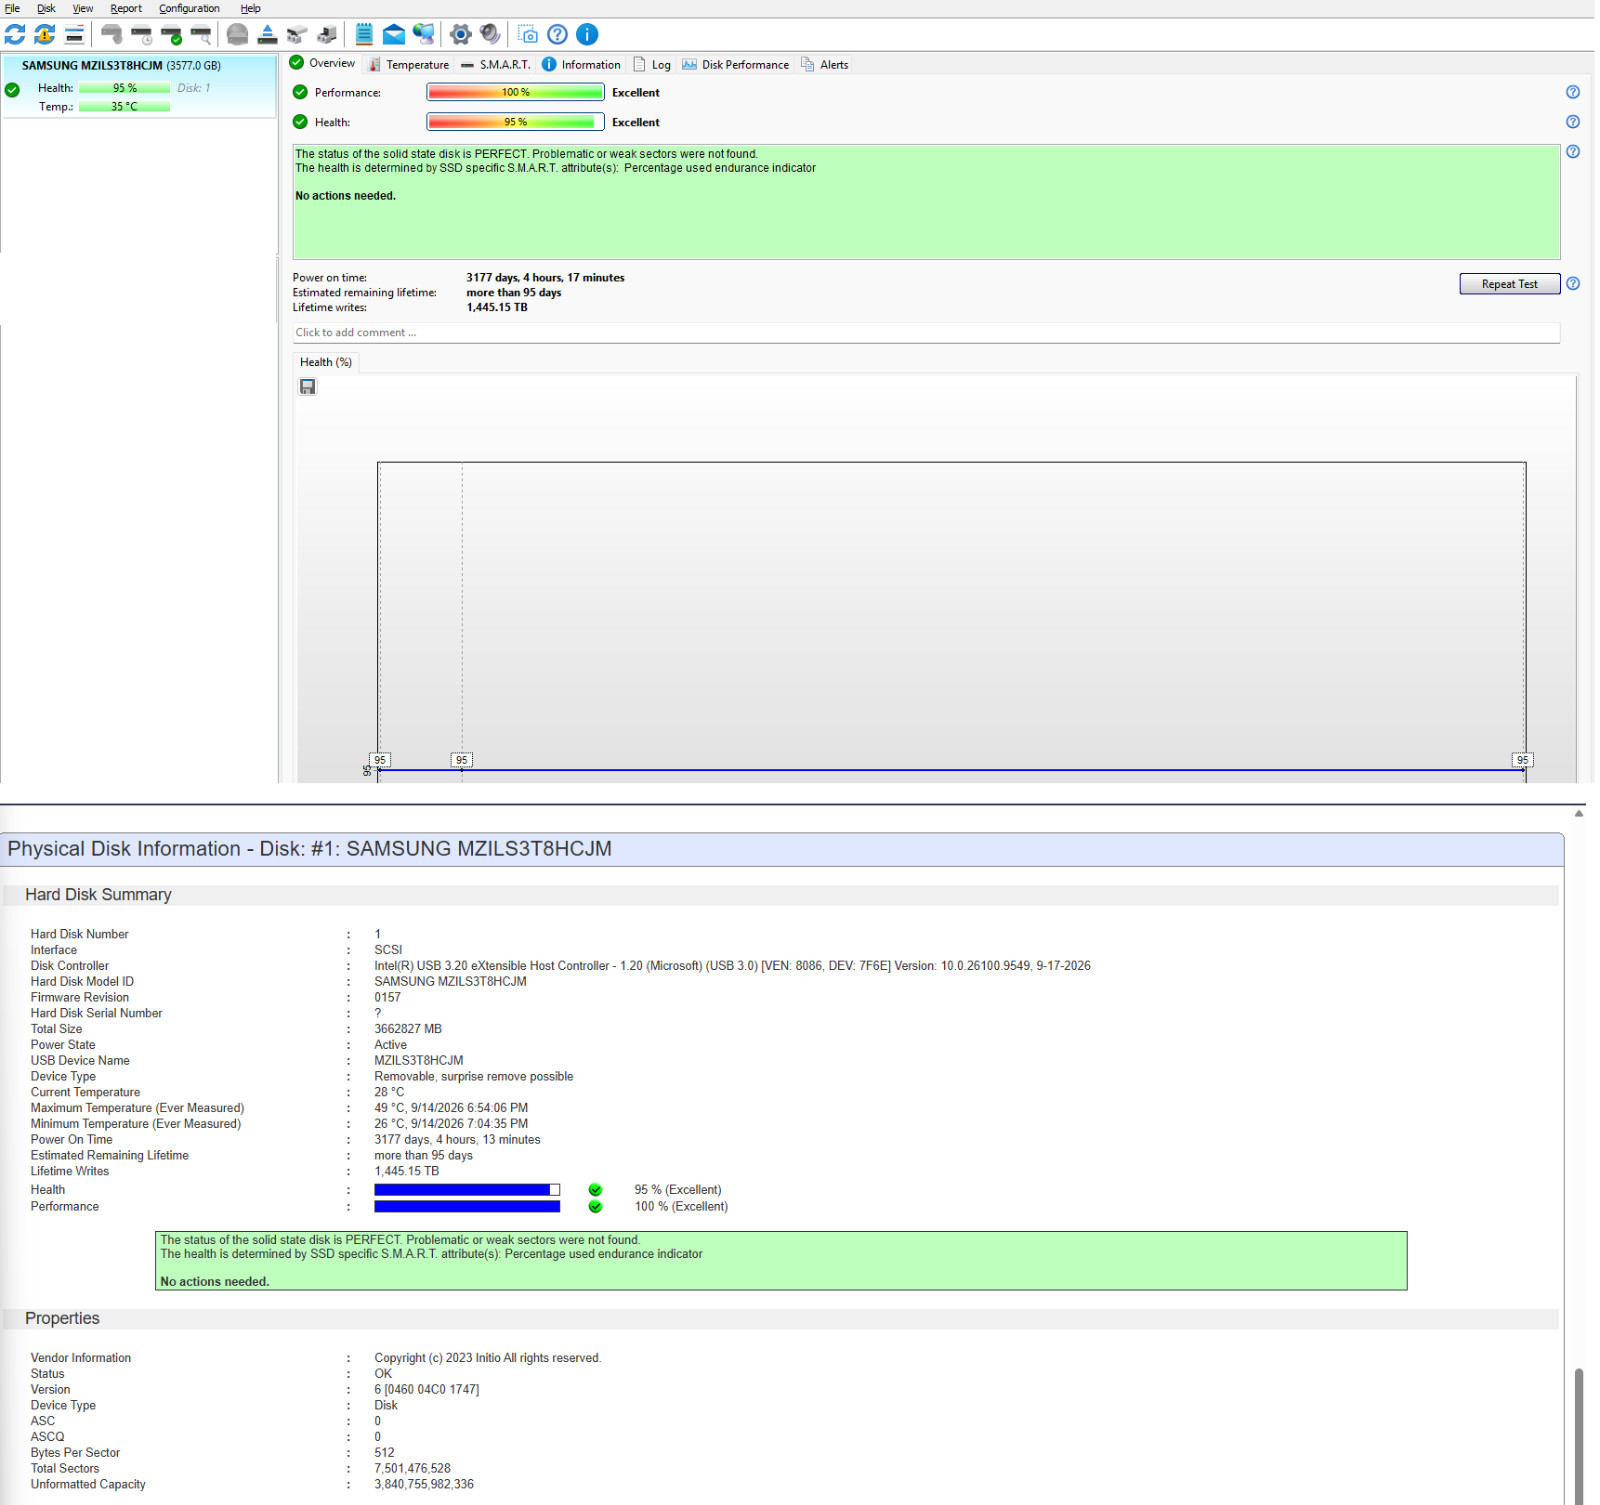Click green check icon beside Performance label
Image resolution: width=1600 pixels, height=1505 pixels.
(x=300, y=92)
